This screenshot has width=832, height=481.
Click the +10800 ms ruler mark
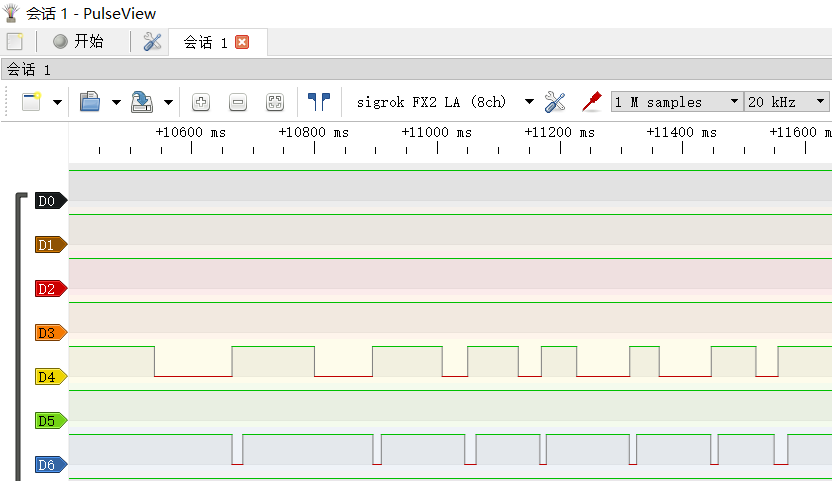314,132
